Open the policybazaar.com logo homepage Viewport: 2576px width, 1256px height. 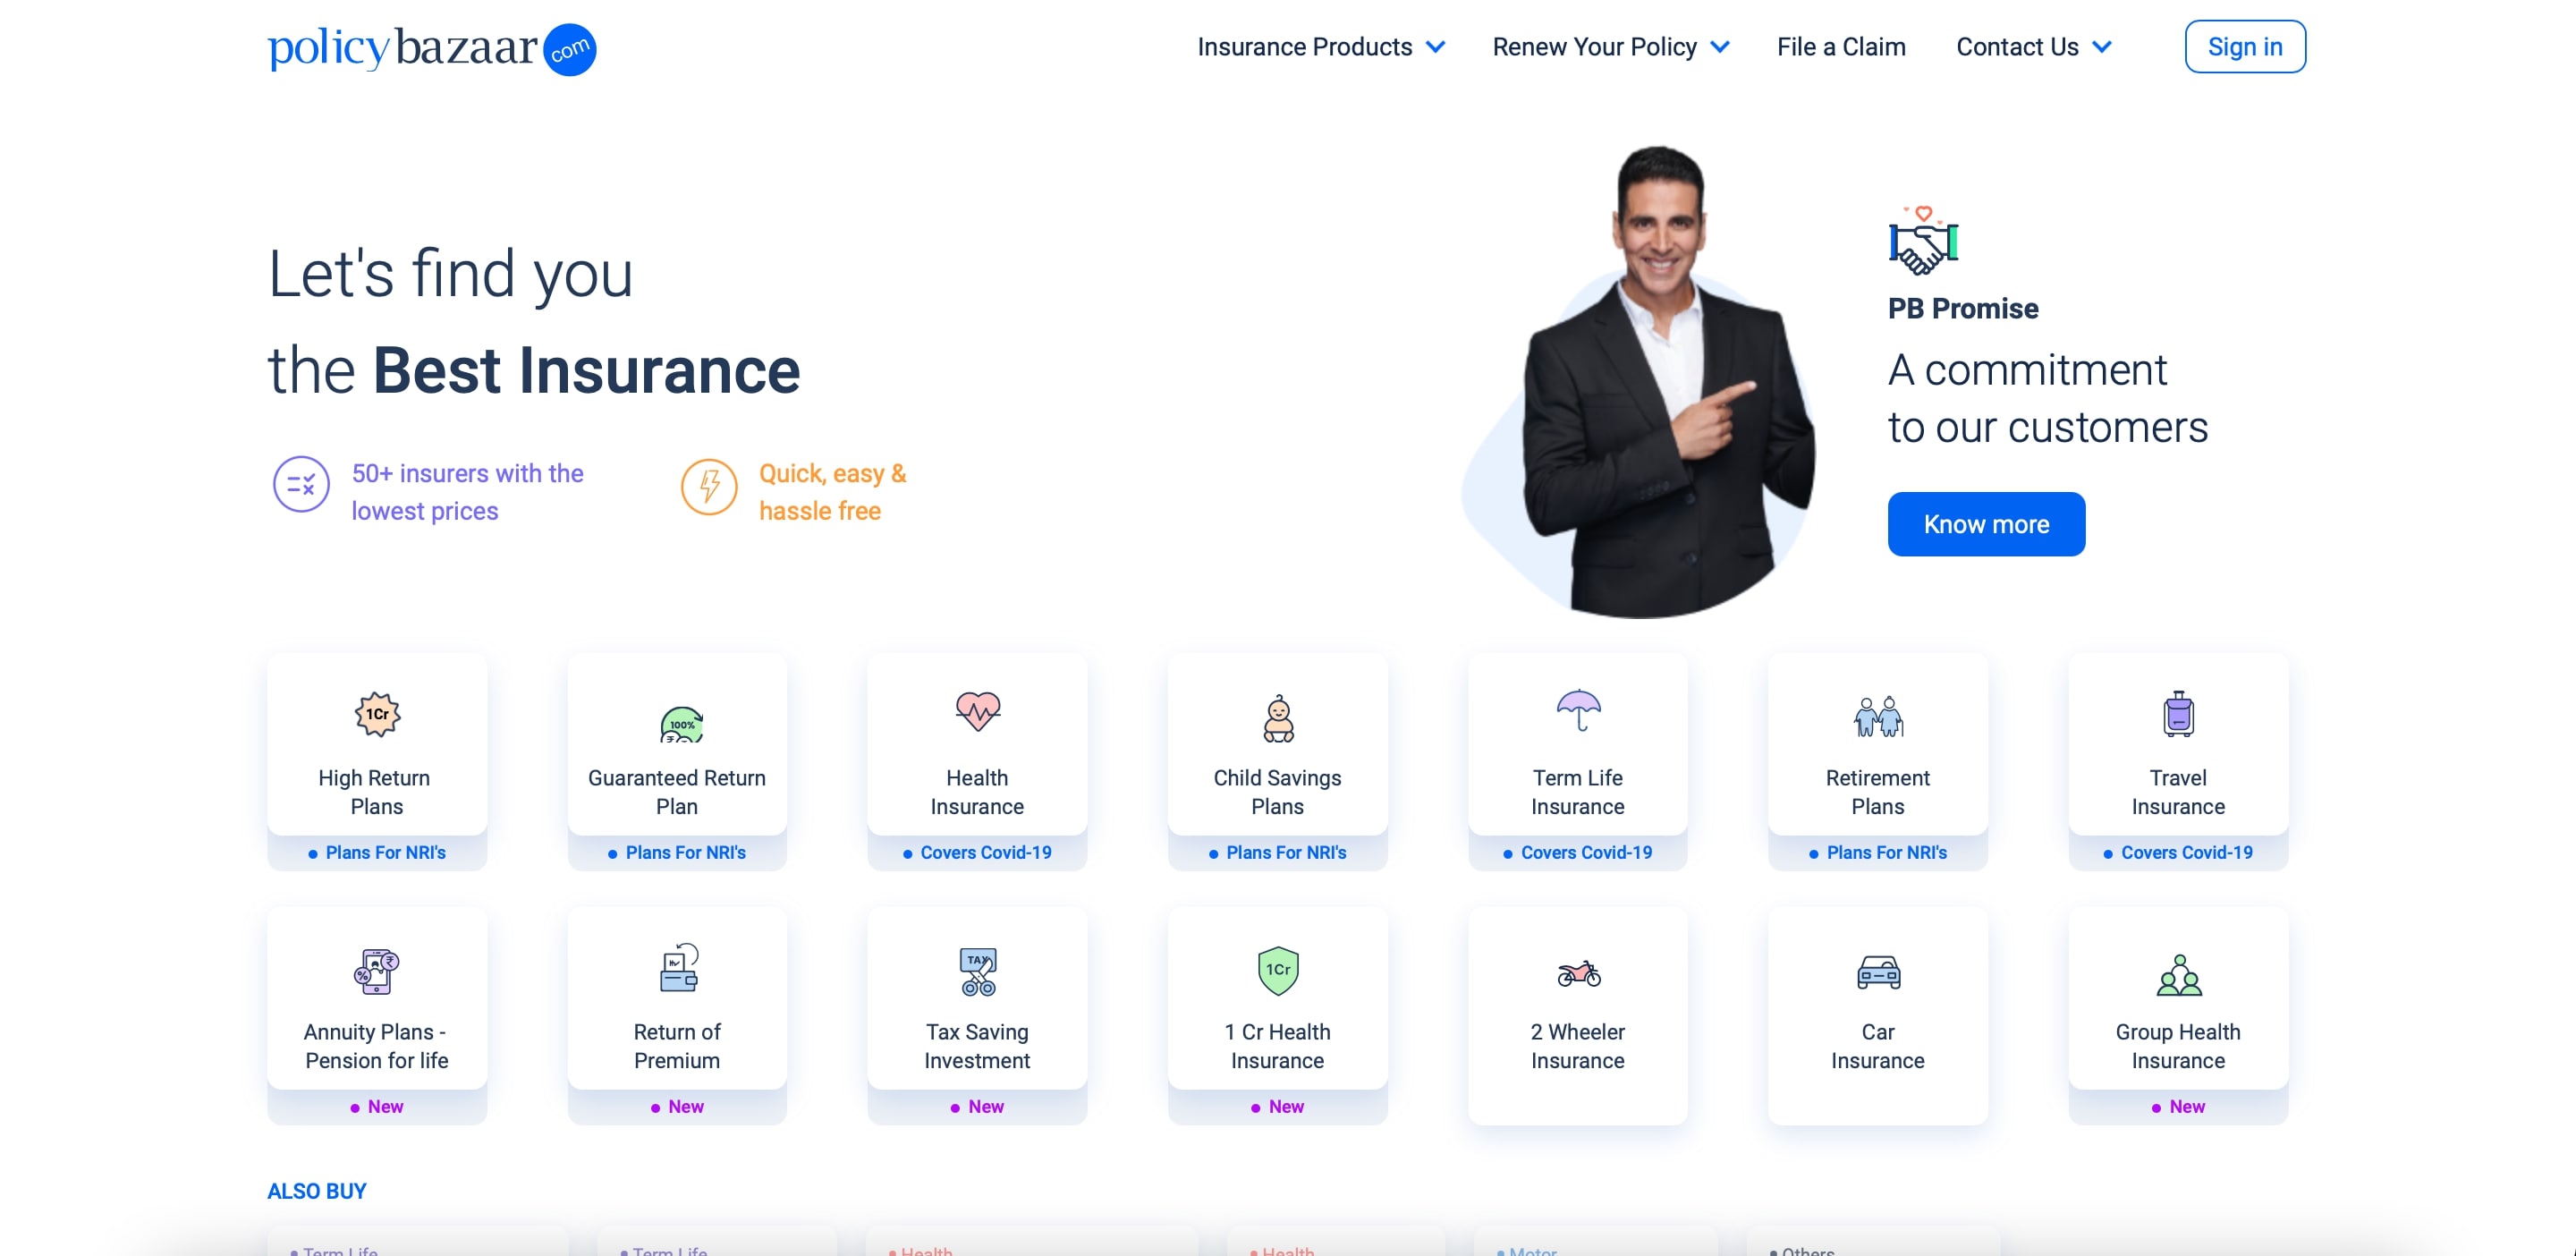[x=432, y=48]
